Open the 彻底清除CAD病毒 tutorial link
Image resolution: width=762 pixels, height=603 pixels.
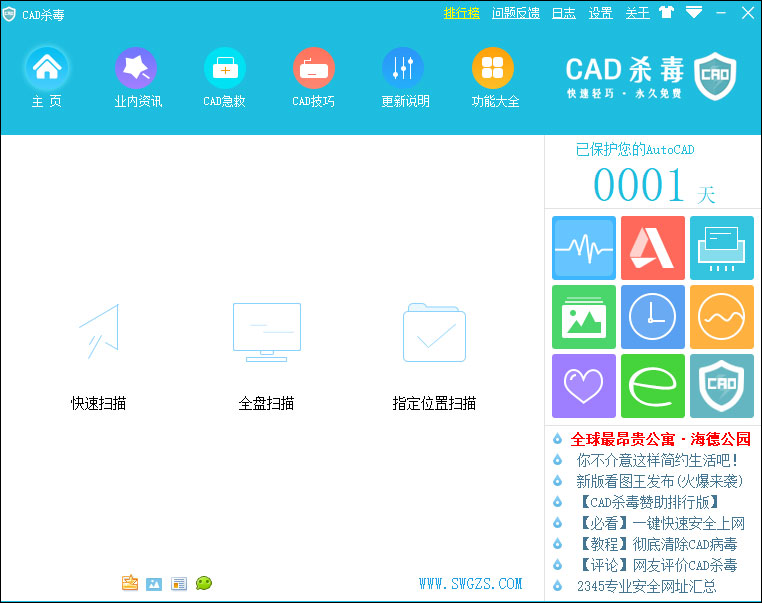pyautogui.click(x=657, y=544)
